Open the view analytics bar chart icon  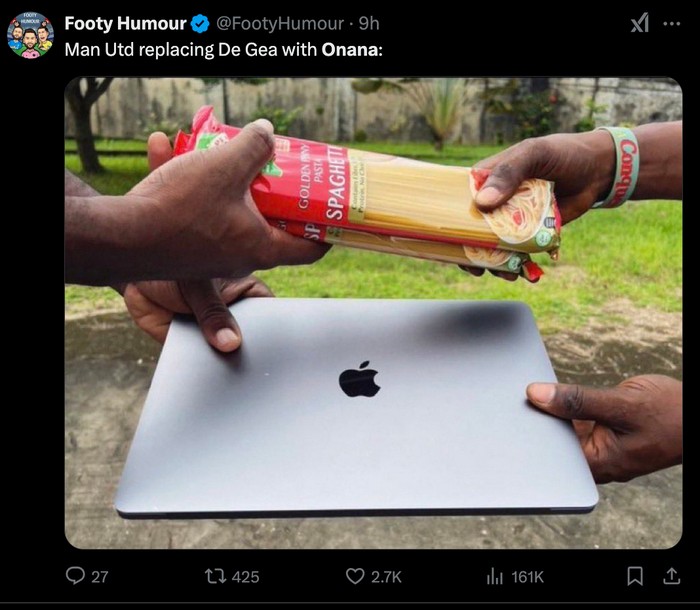tap(495, 577)
